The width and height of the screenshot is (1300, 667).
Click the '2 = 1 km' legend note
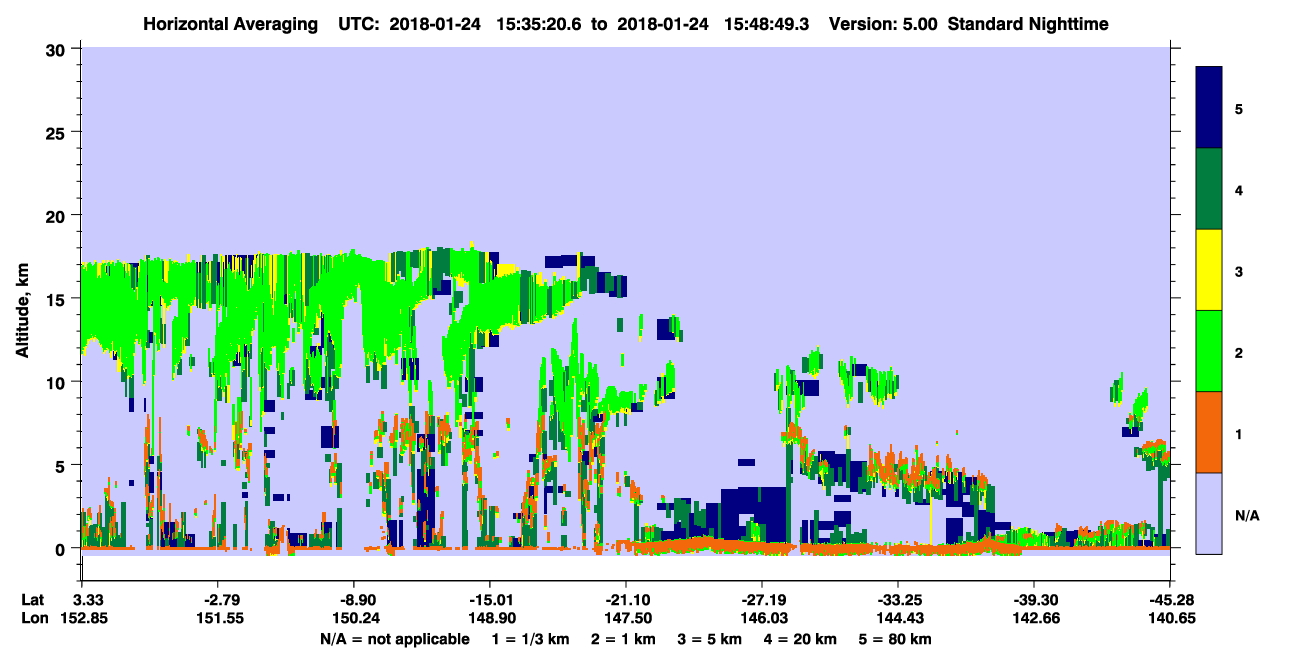(x=624, y=639)
